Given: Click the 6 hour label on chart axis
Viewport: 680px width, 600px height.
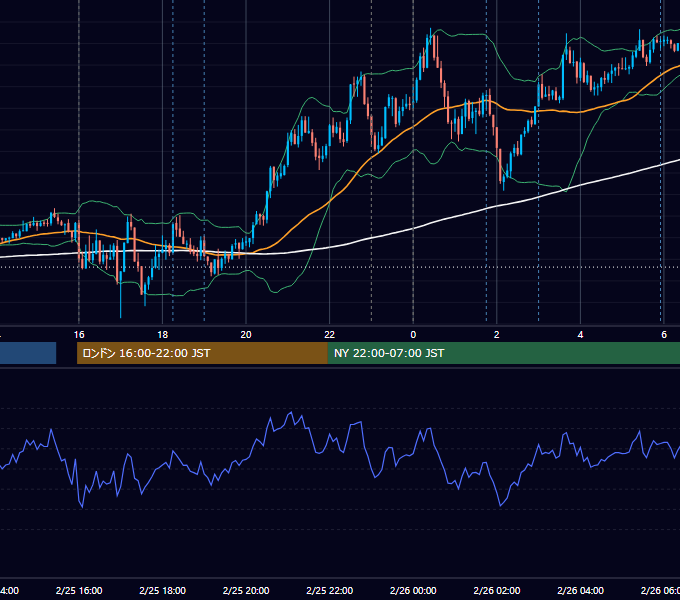Looking at the screenshot, I should (664, 335).
